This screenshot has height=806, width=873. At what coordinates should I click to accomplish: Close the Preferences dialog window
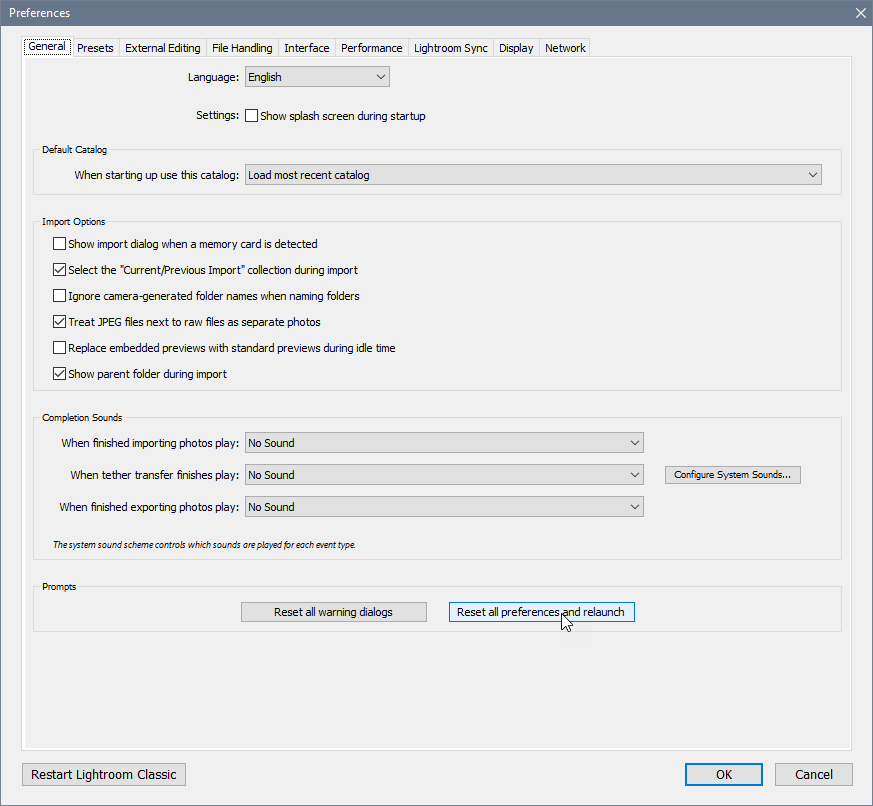pyautogui.click(x=860, y=12)
